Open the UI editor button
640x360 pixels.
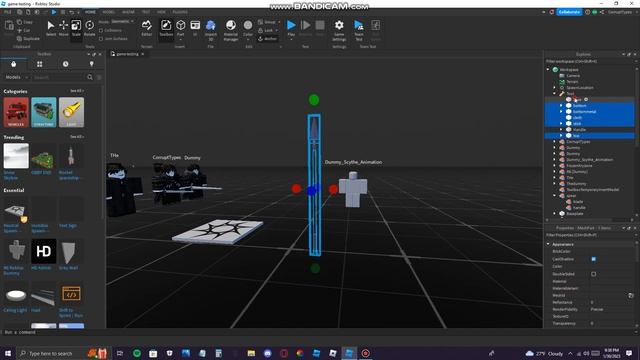[x=195, y=28]
